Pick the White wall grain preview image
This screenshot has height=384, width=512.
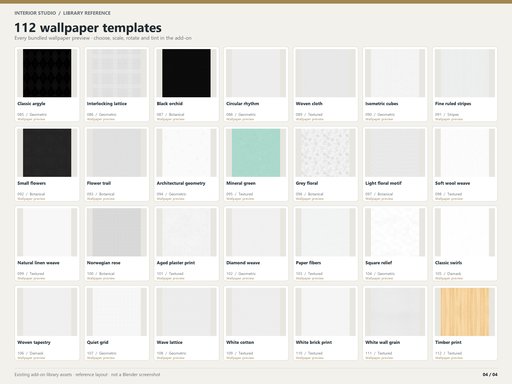pos(395,312)
